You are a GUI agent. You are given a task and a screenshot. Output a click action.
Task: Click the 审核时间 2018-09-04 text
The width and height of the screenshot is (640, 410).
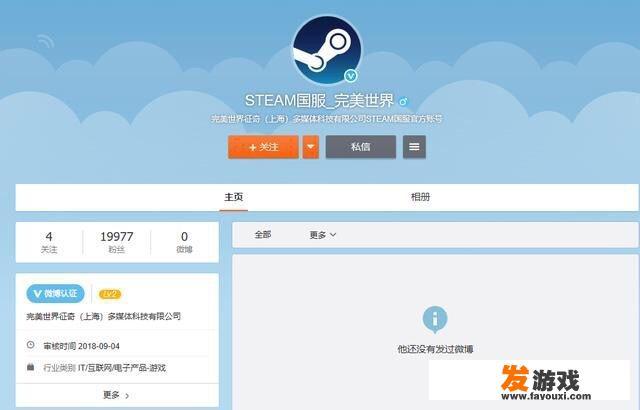click(81, 346)
